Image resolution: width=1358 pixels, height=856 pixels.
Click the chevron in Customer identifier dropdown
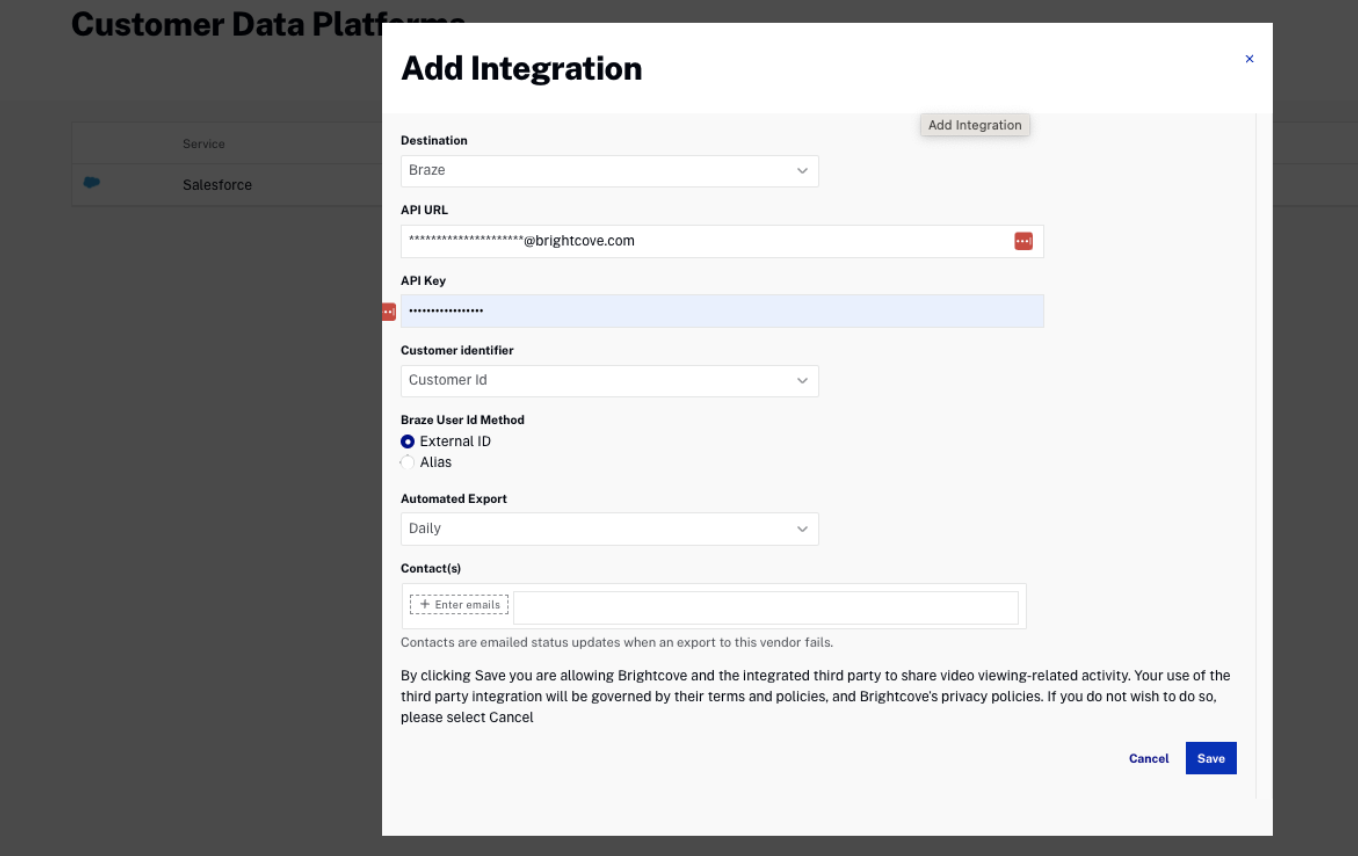802,381
